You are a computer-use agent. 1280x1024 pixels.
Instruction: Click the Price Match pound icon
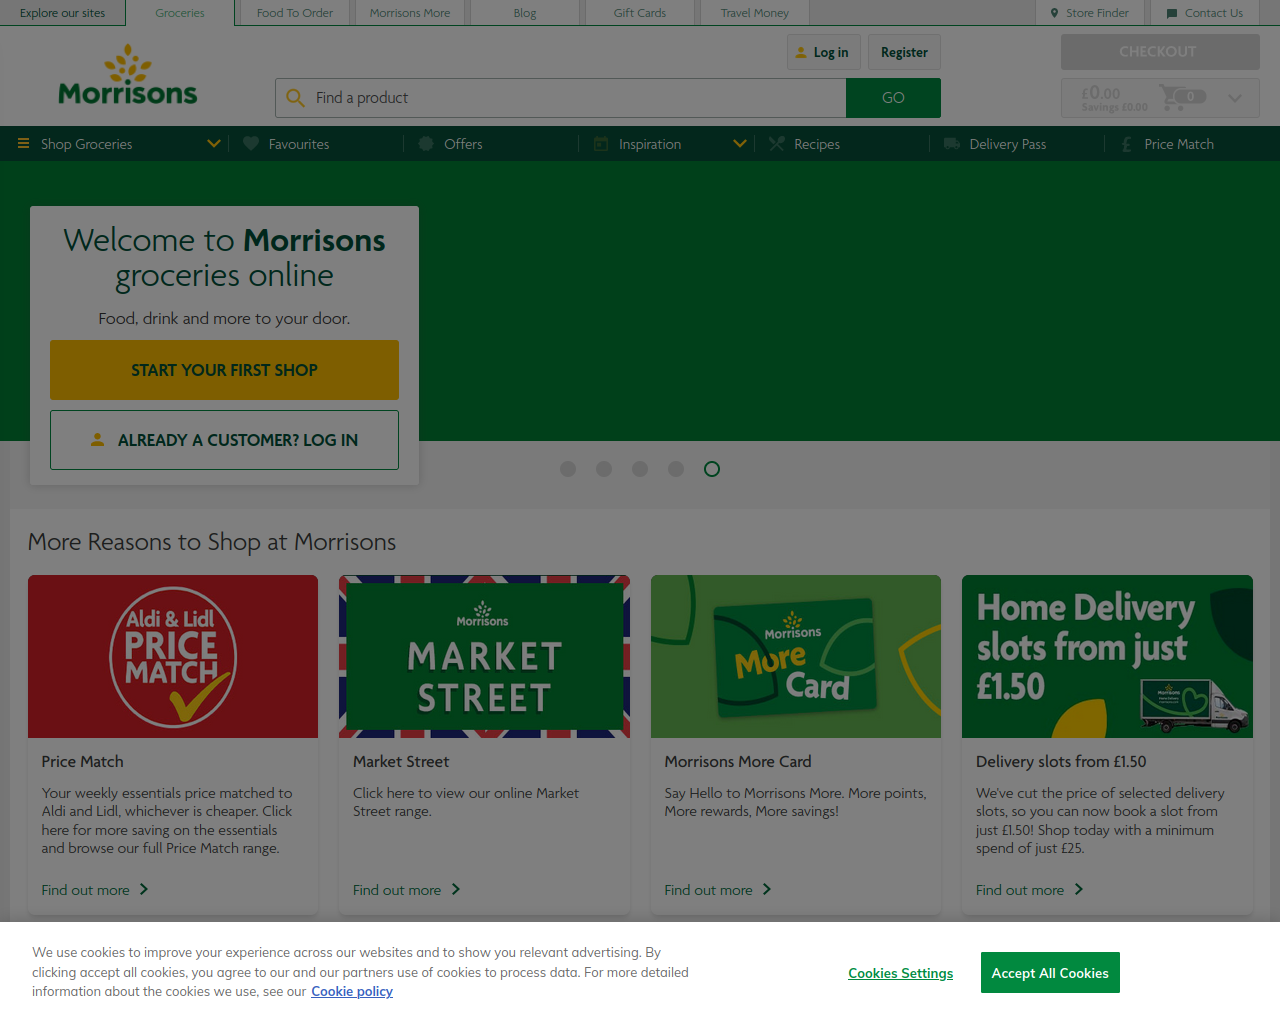coord(1127,144)
